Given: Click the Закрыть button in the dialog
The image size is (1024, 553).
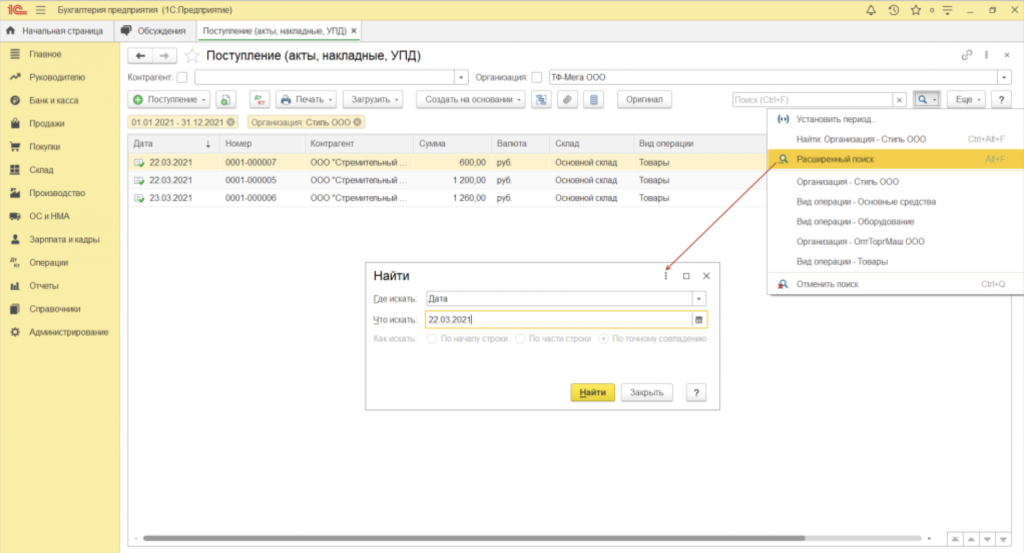Looking at the screenshot, I should pyautogui.click(x=647, y=393).
